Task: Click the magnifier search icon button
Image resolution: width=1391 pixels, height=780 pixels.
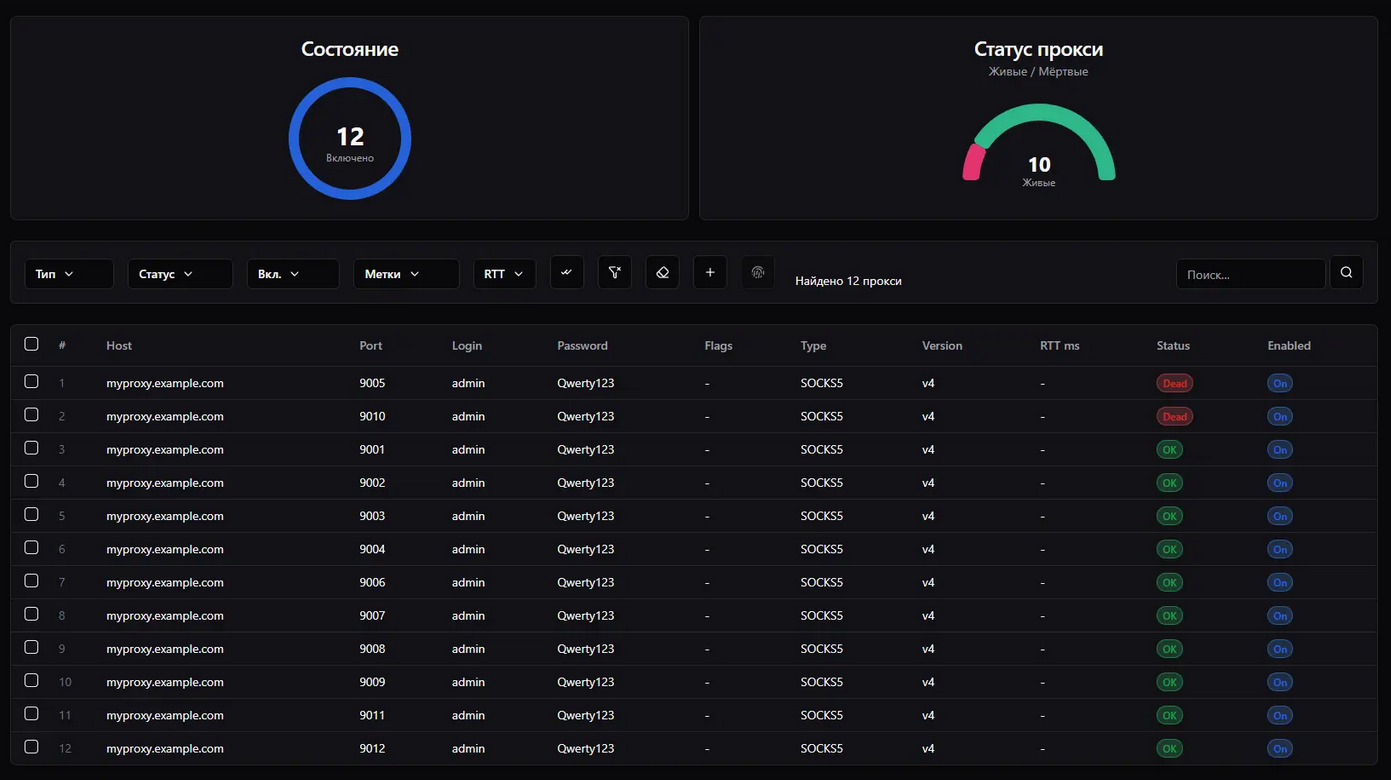Action: (1346, 273)
